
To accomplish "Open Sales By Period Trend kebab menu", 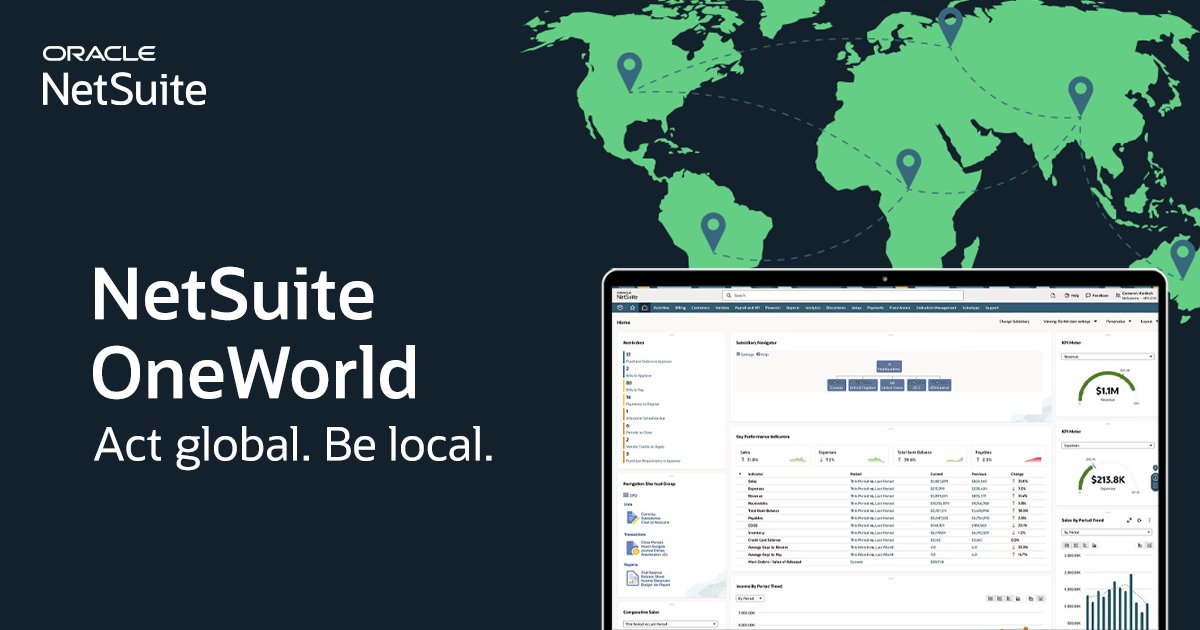I will [x=1149, y=520].
